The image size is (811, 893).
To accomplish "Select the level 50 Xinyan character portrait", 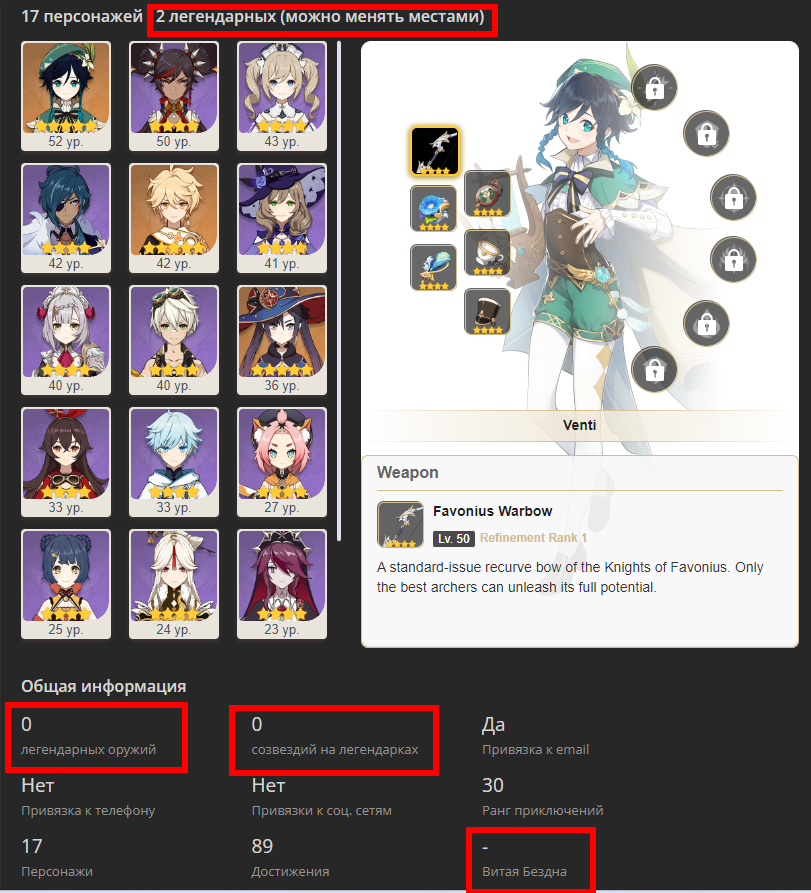I will pyautogui.click(x=174, y=96).
